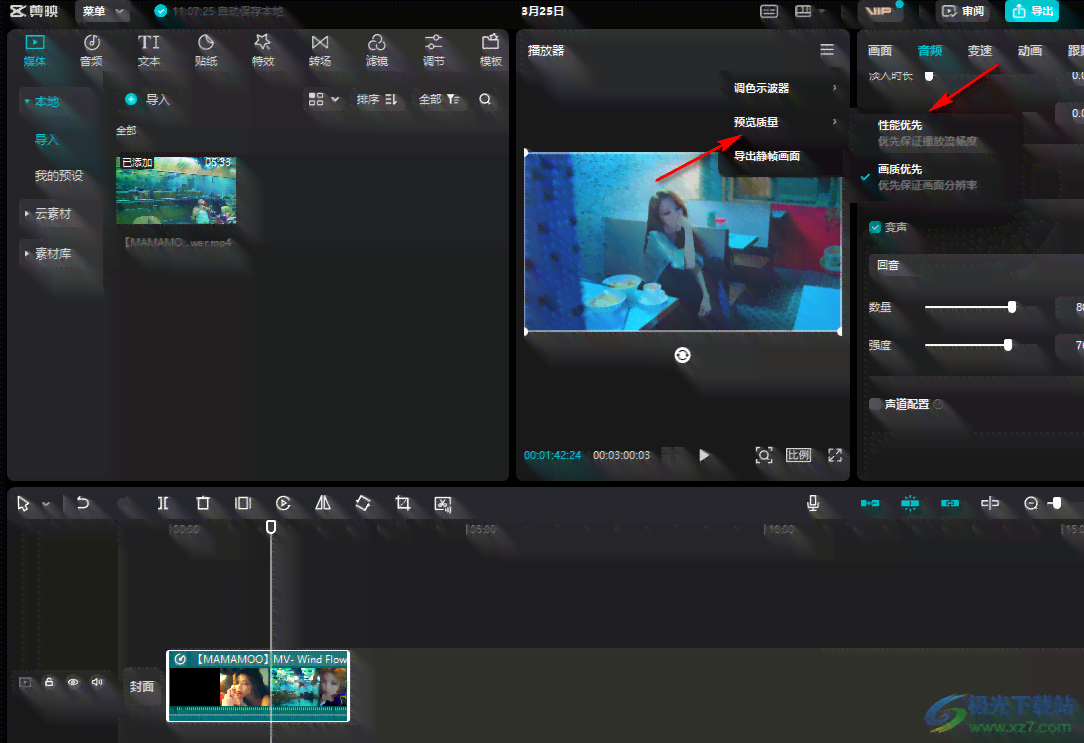
Task: Click the rotate handle below the preview
Action: (682, 355)
